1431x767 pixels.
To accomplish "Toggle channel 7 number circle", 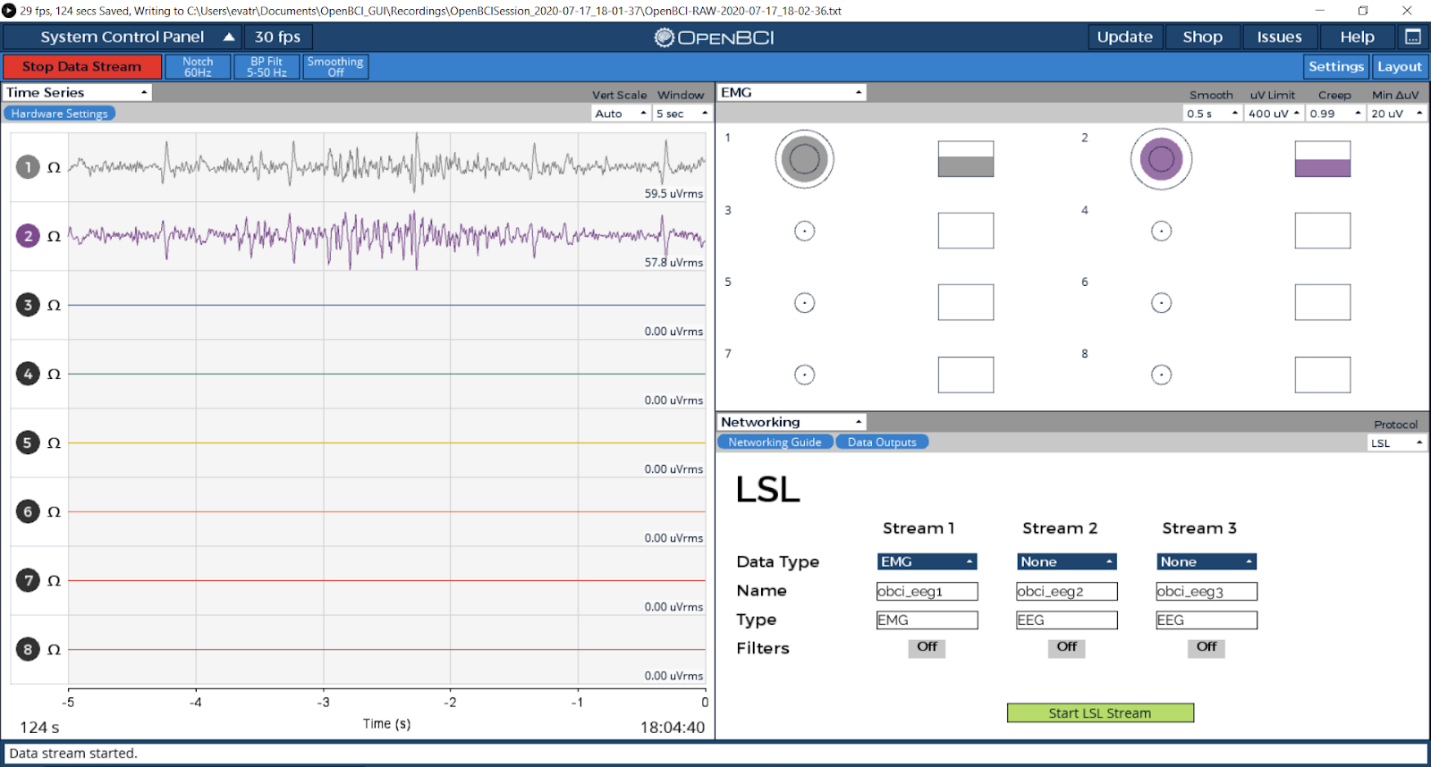I will (28, 580).
